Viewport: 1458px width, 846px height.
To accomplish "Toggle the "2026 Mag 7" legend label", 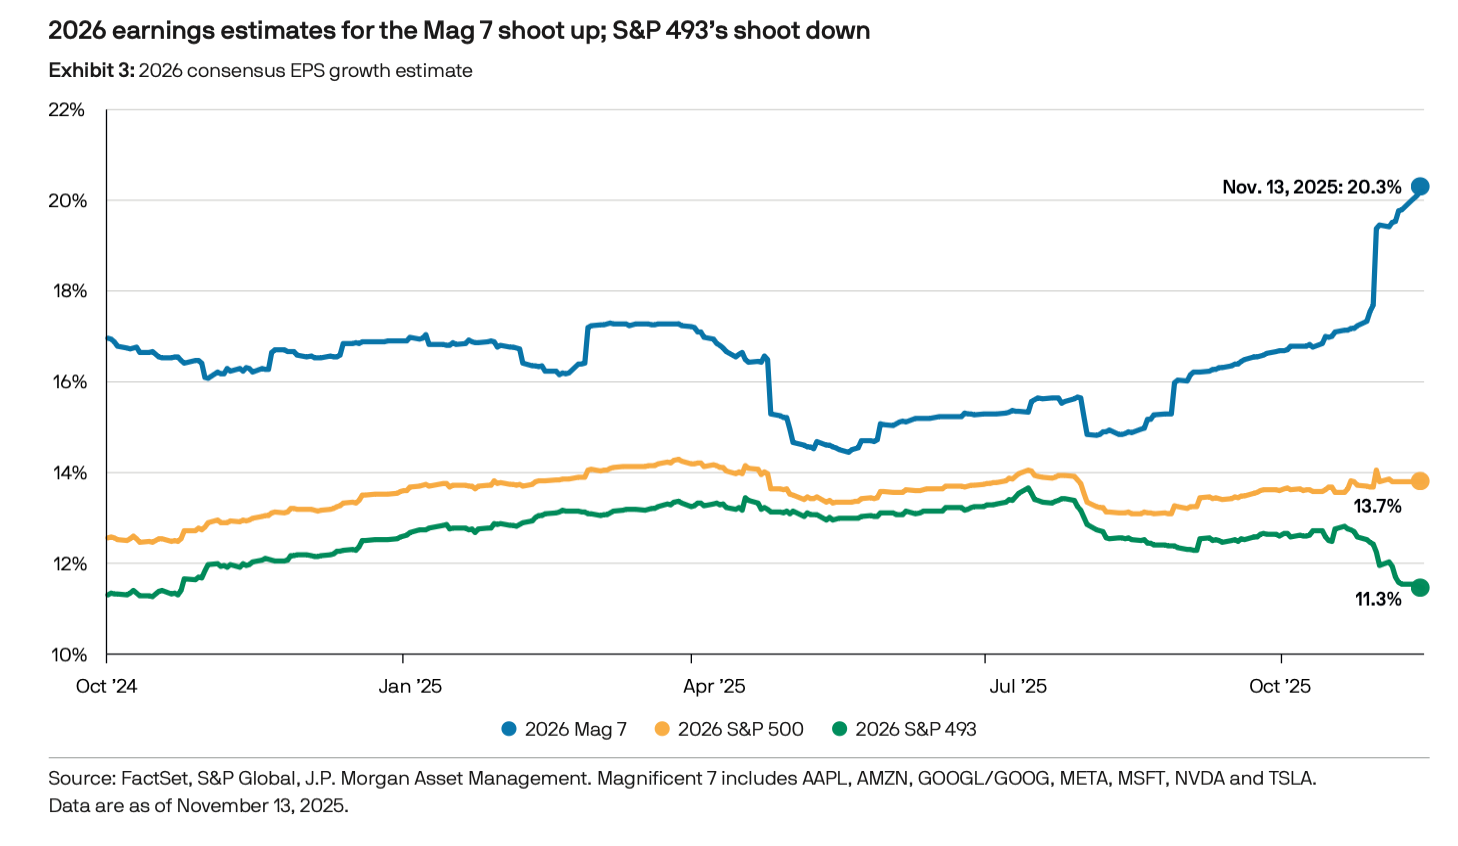I will (x=575, y=729).
